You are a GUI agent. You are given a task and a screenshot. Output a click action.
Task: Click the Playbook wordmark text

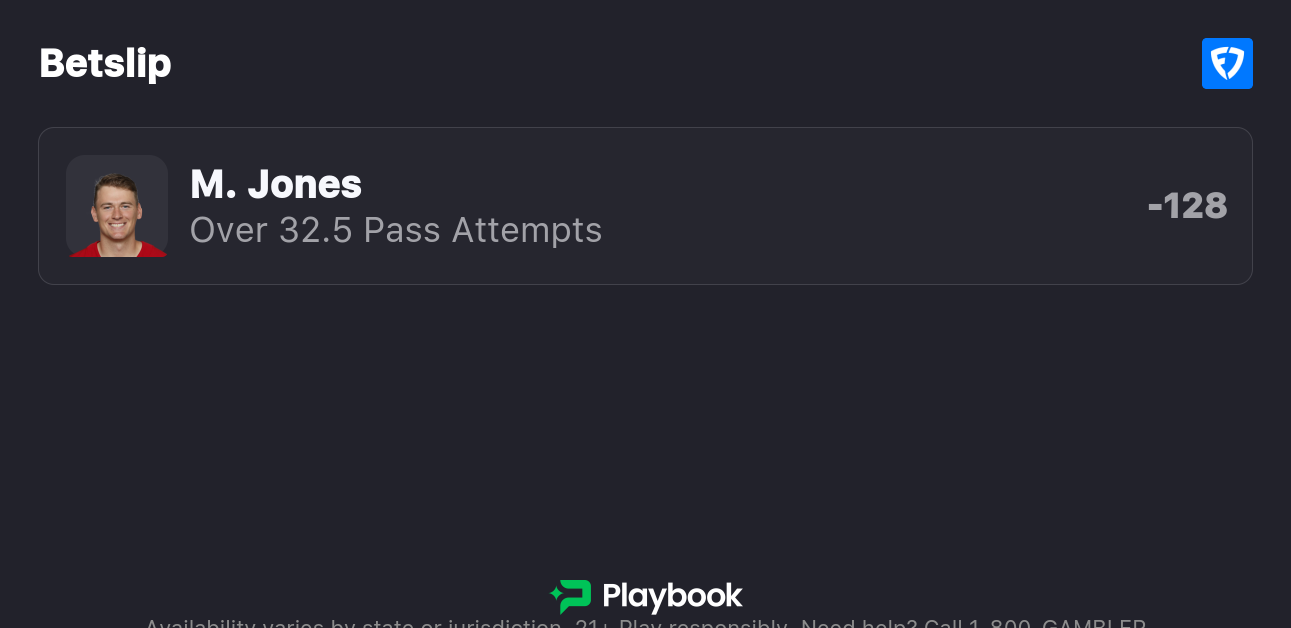tap(672, 597)
